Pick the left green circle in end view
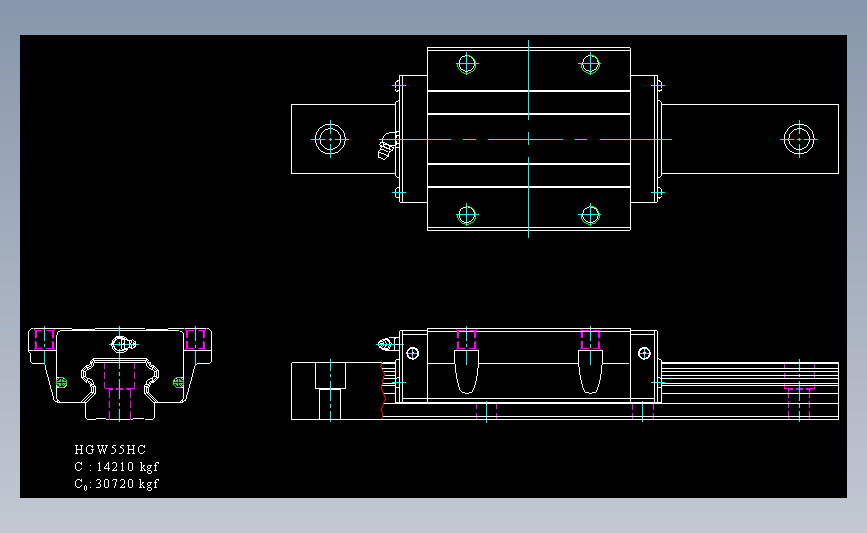Image resolution: width=867 pixels, height=533 pixels. tap(61, 382)
